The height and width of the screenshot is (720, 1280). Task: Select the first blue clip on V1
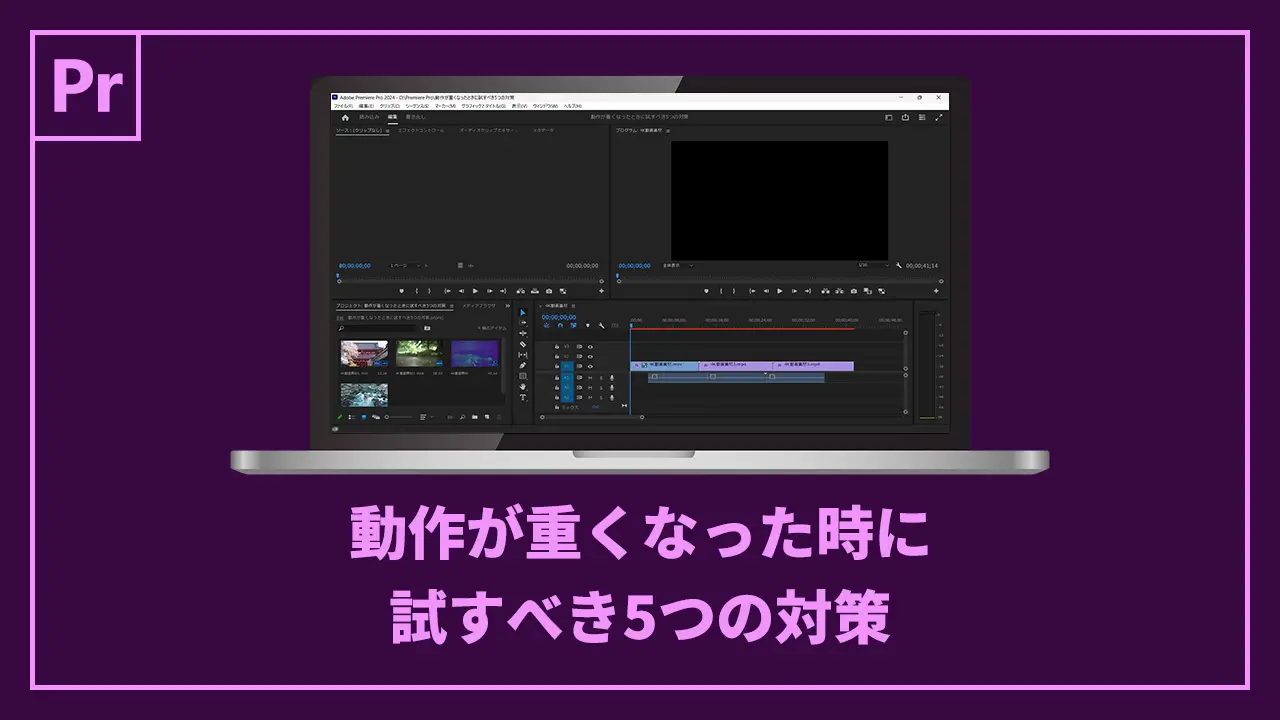[x=665, y=366]
